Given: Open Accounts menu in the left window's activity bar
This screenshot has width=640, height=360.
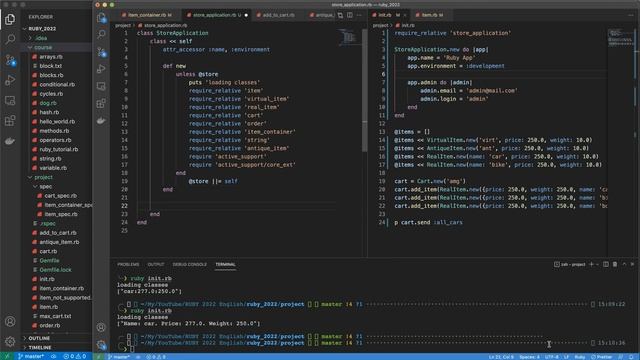Looking at the screenshot, I should point(10,322).
